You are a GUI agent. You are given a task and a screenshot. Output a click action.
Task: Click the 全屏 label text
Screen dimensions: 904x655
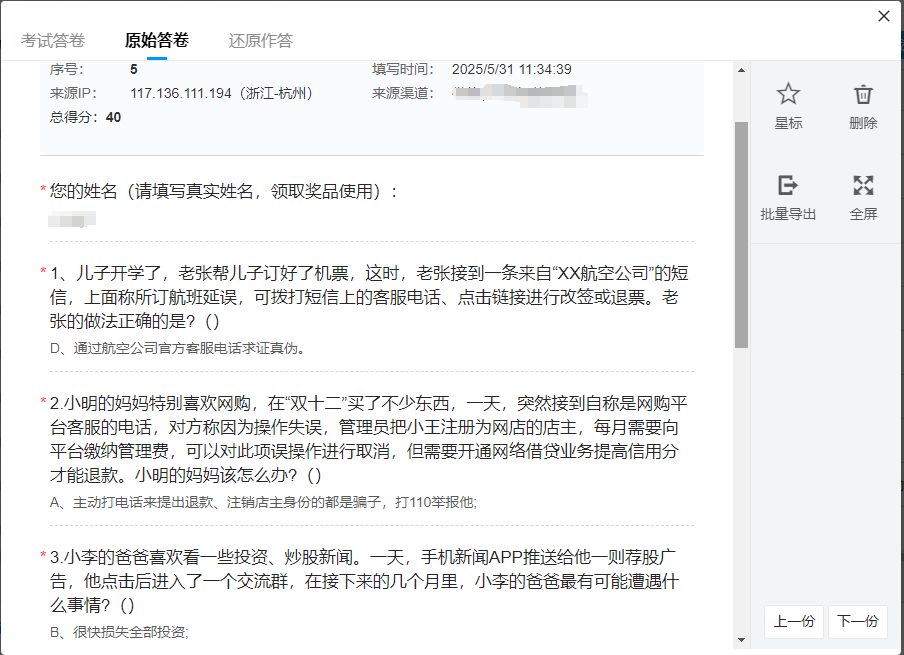click(863, 214)
